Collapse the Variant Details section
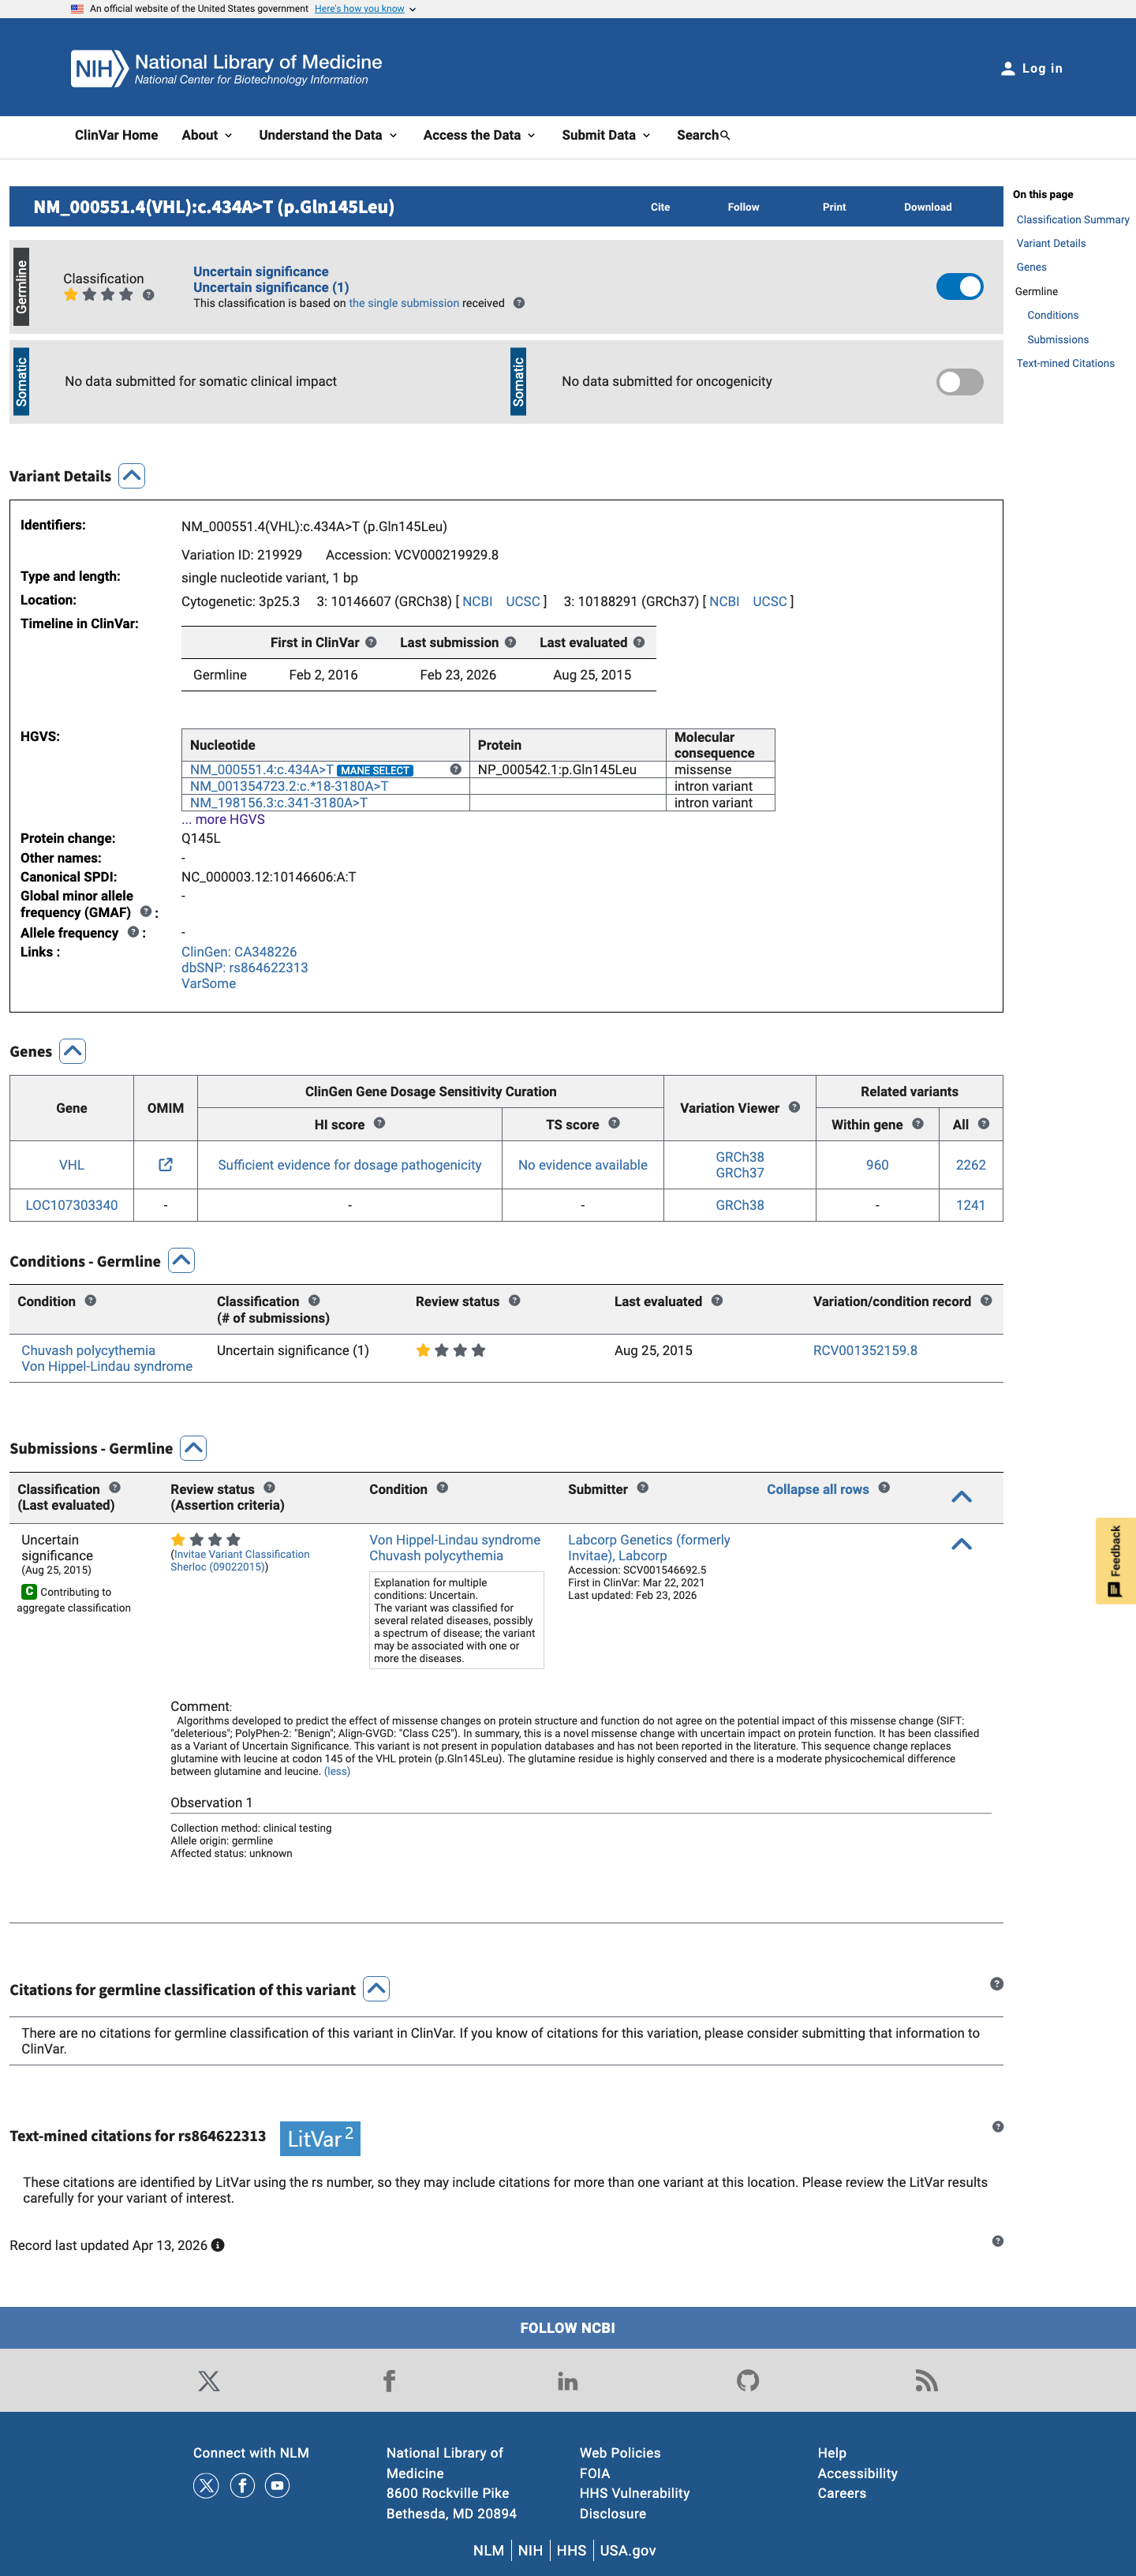1136x2576 pixels. pos(132,476)
